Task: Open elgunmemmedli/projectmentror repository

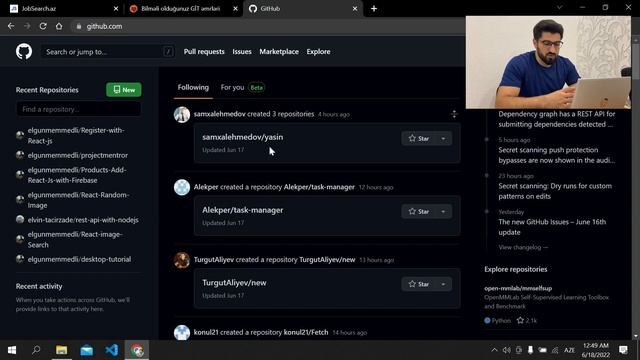Action: coord(78,156)
